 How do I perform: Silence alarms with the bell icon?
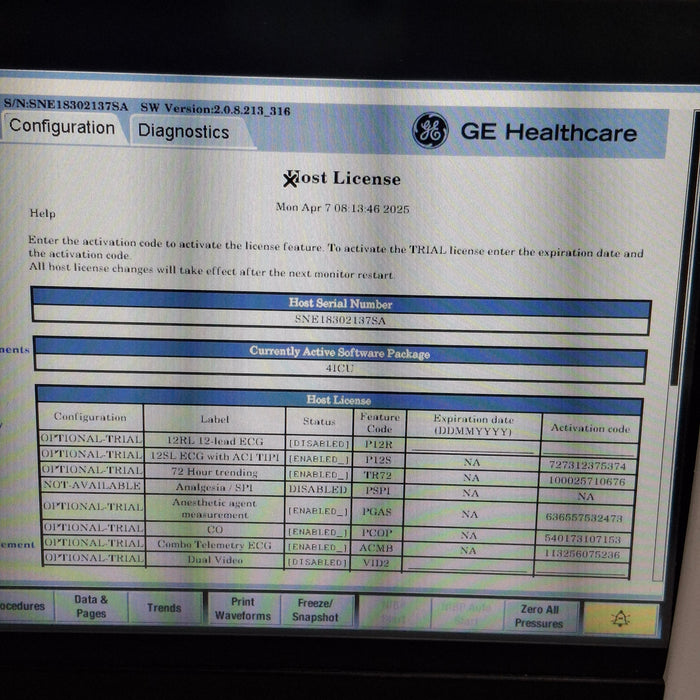tap(621, 619)
